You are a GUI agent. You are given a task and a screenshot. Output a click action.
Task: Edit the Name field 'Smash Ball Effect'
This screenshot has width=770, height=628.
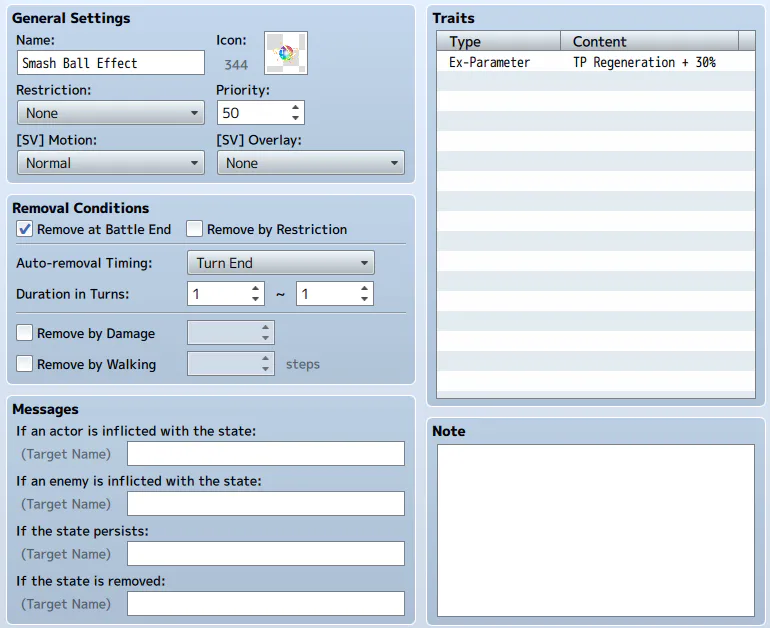click(x=110, y=63)
